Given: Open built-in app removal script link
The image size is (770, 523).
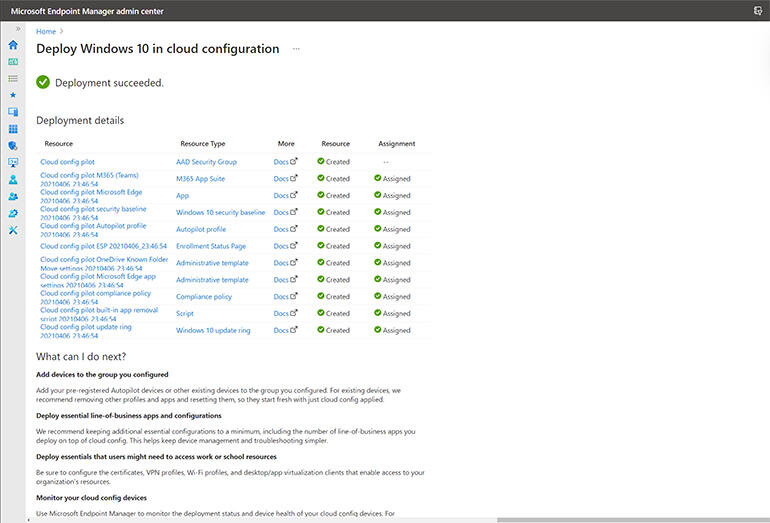Looking at the screenshot, I should tap(99, 314).
